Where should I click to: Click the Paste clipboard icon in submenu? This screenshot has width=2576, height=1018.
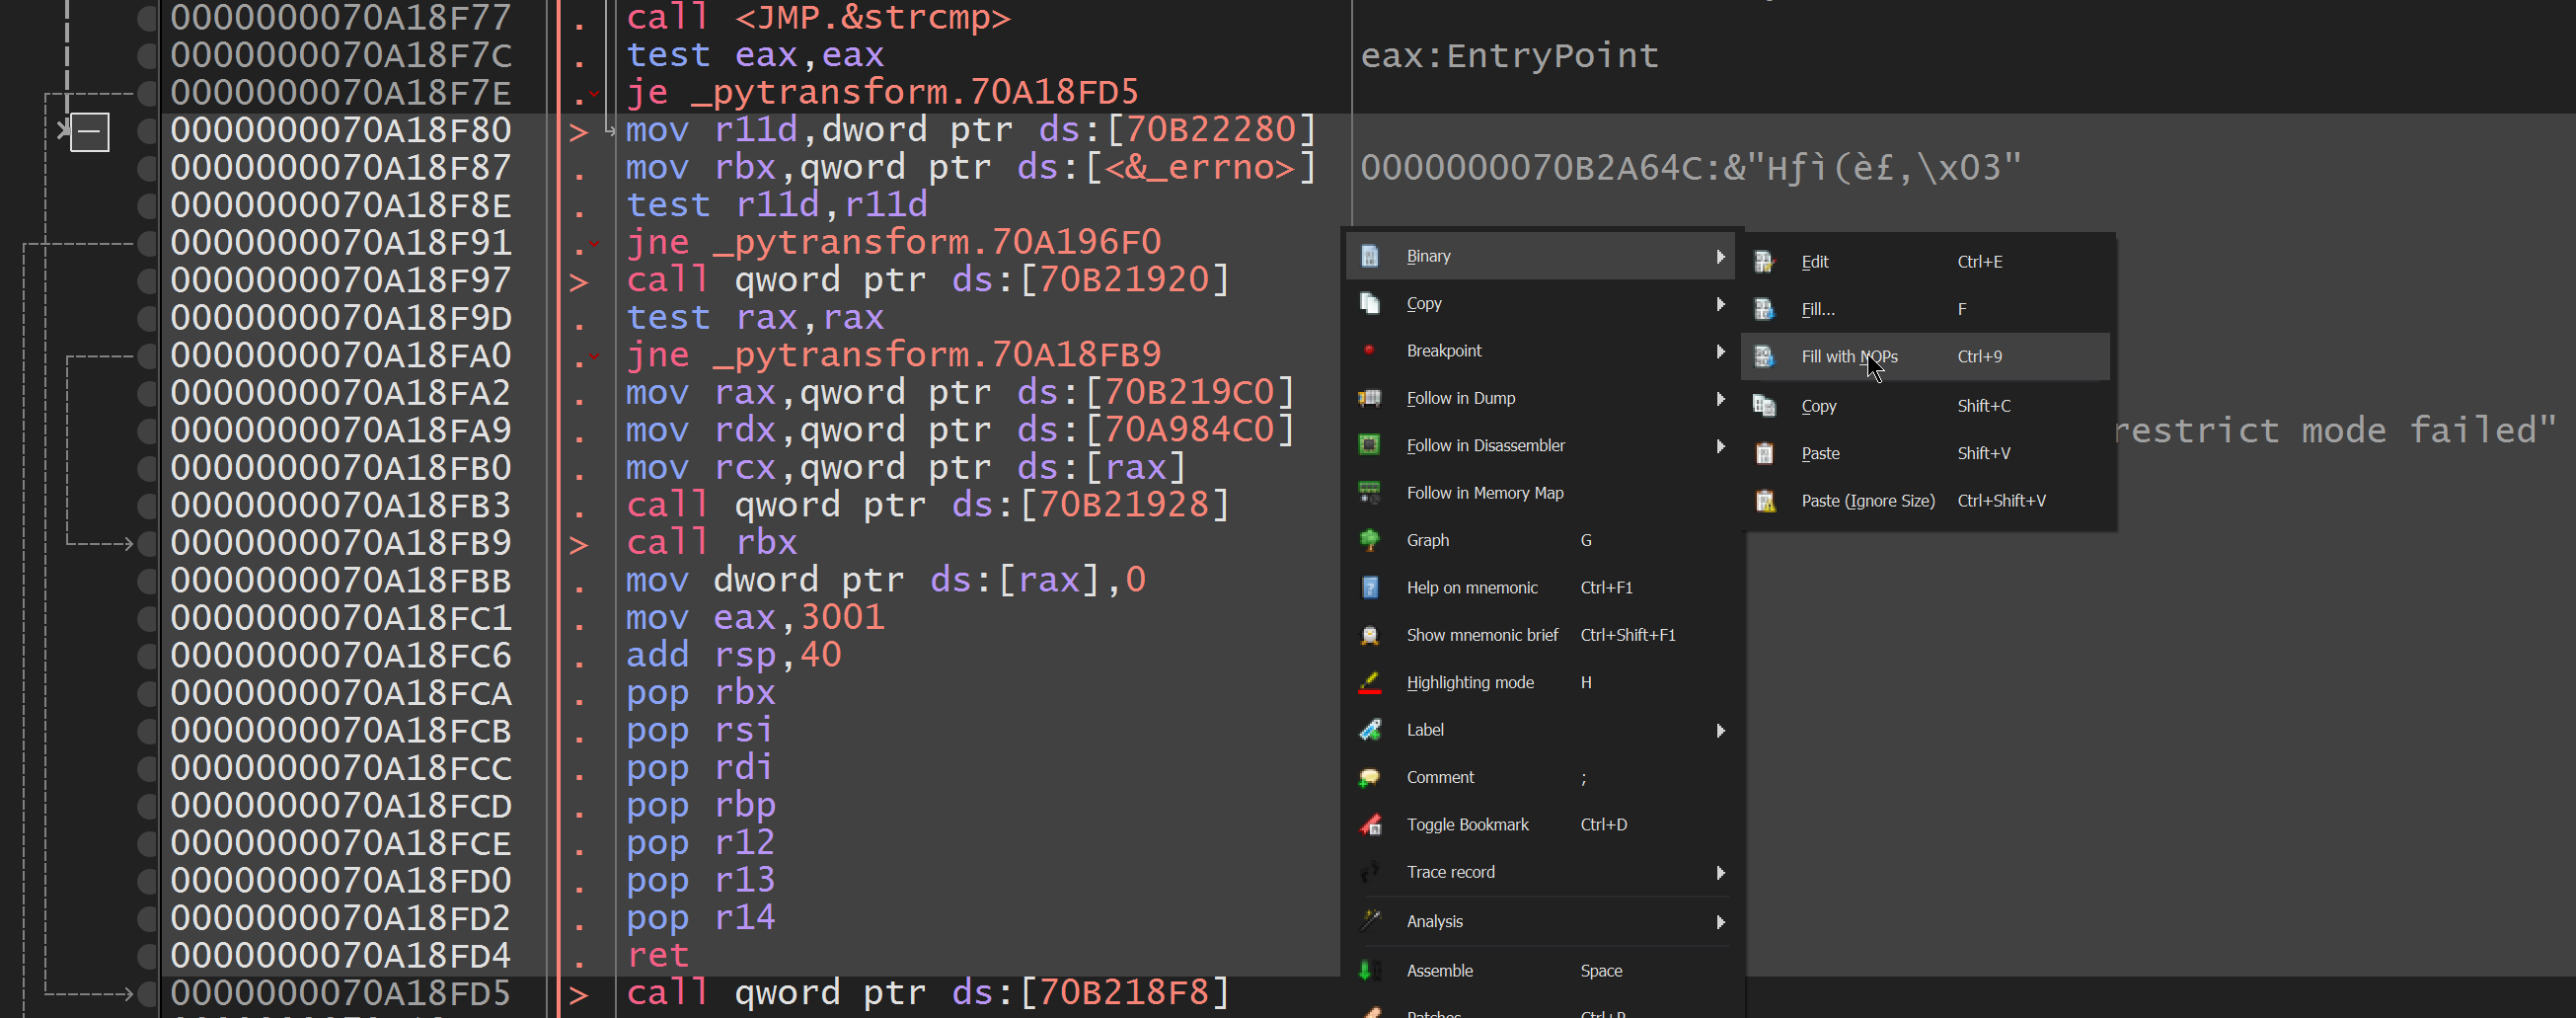[x=1765, y=454]
